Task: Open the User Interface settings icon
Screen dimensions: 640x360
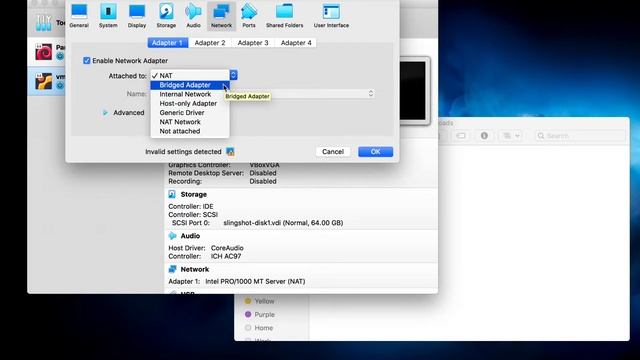Action: (331, 16)
